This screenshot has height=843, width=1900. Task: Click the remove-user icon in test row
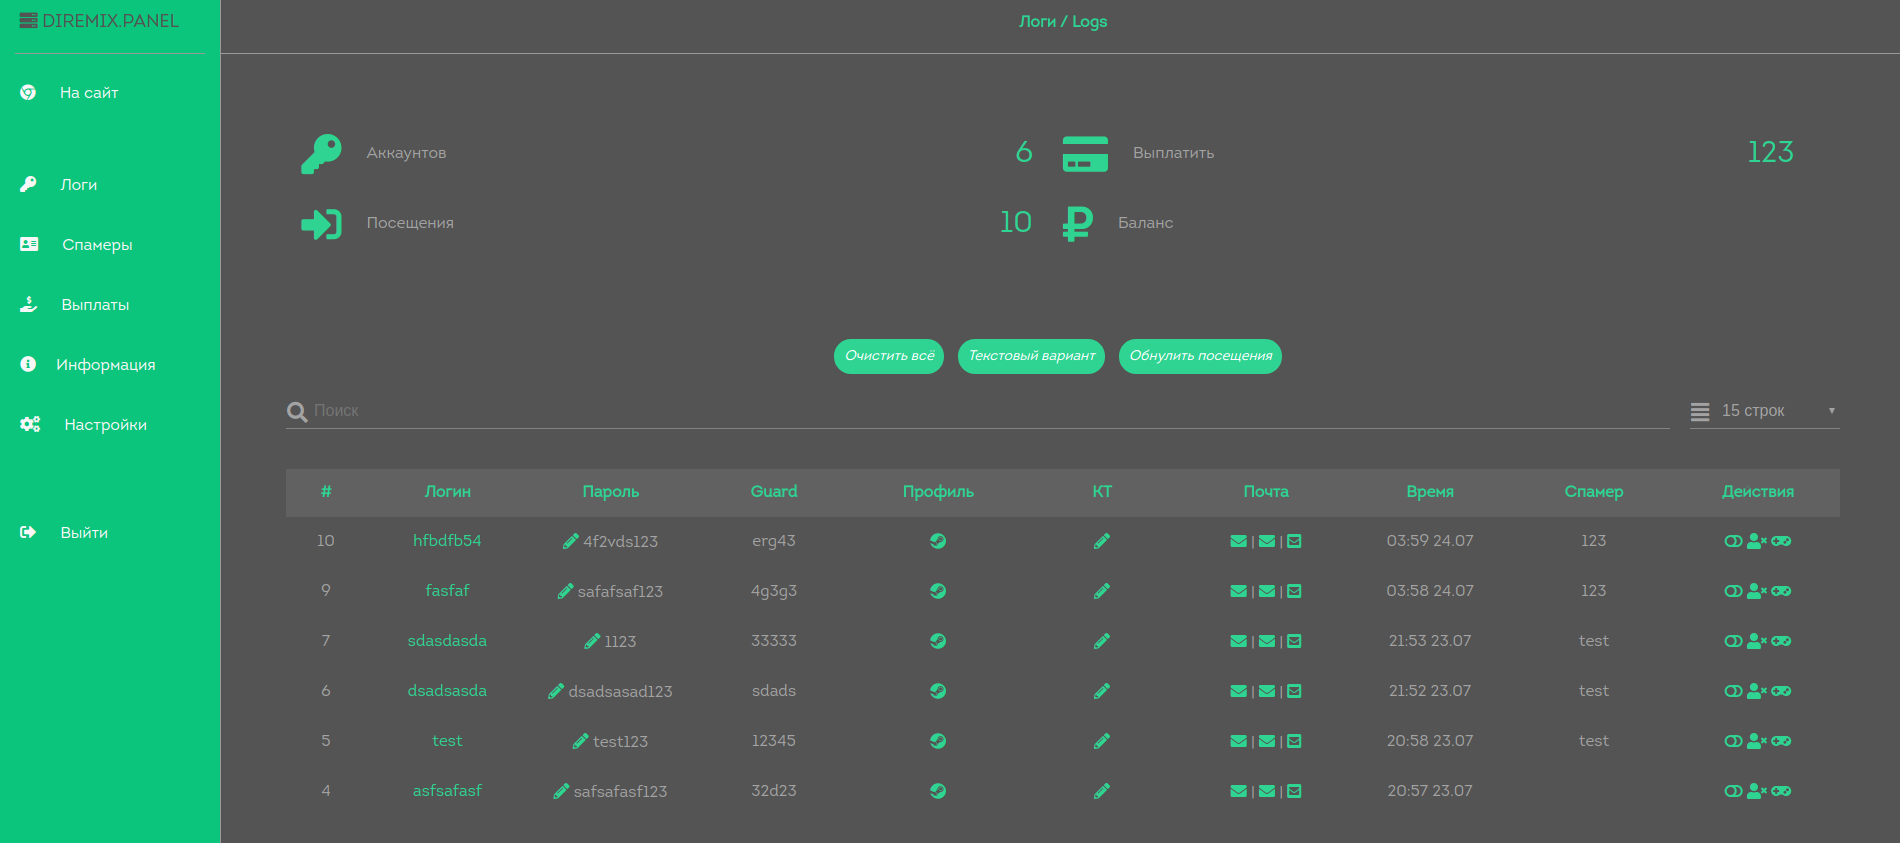click(1757, 741)
